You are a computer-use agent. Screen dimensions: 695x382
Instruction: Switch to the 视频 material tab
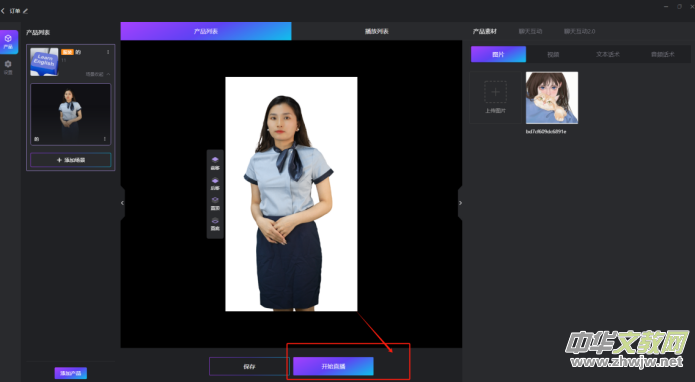tap(553, 54)
